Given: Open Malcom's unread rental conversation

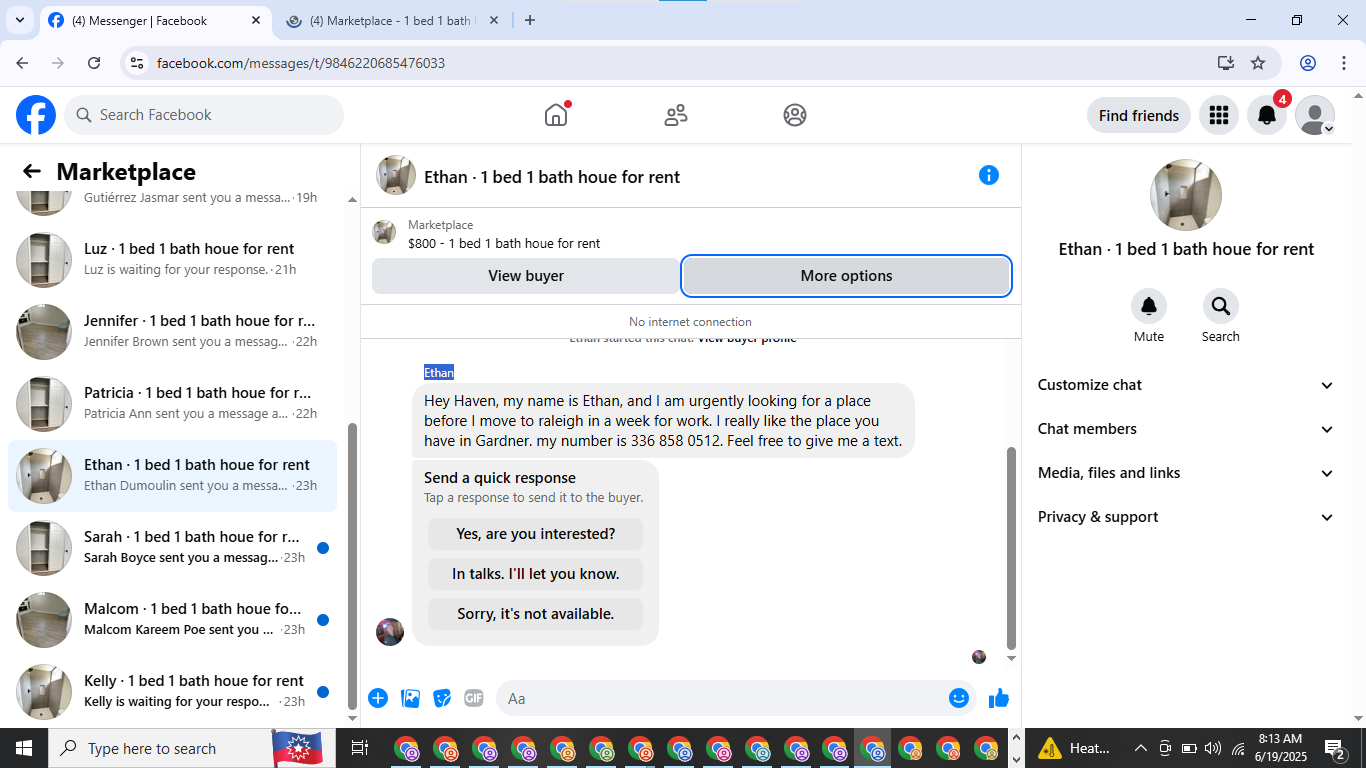Looking at the screenshot, I should (x=173, y=620).
